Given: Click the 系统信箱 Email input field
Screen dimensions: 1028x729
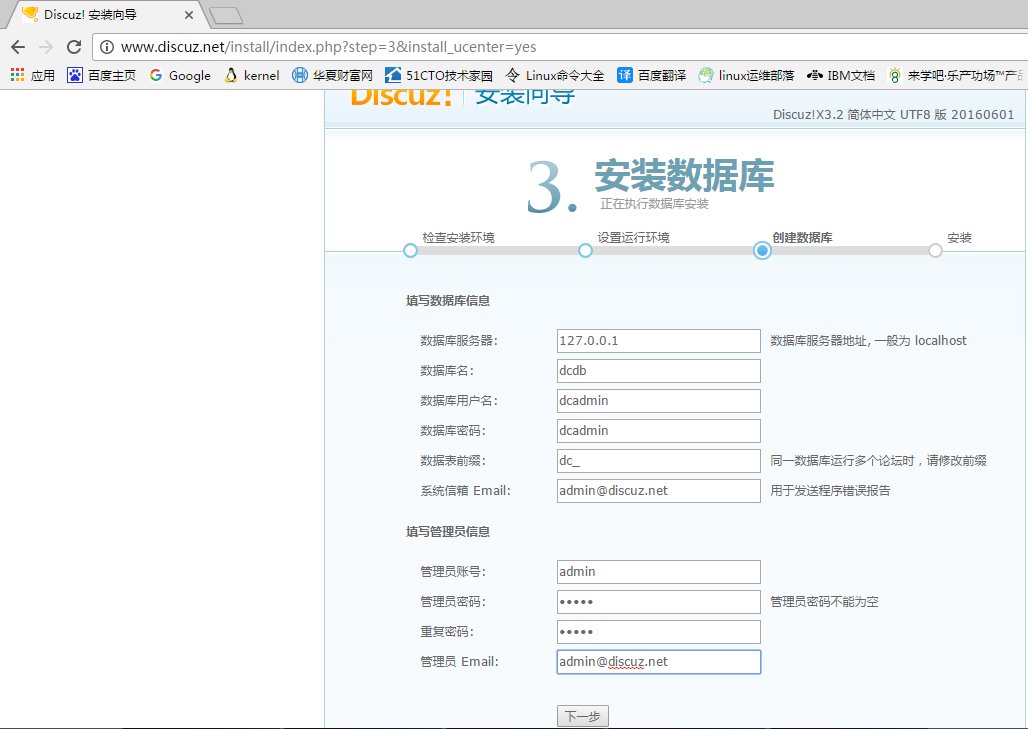Looking at the screenshot, I should [x=659, y=491].
